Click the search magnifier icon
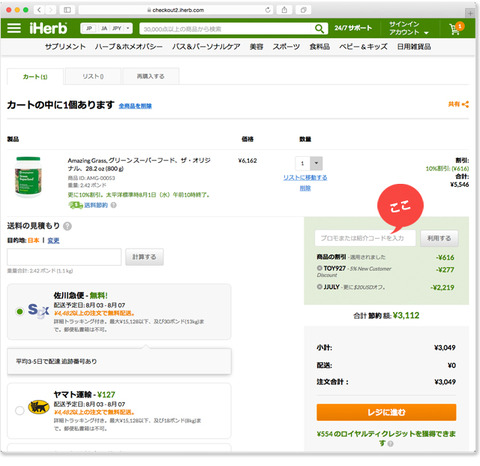The width and height of the screenshot is (480, 466). [x=319, y=29]
